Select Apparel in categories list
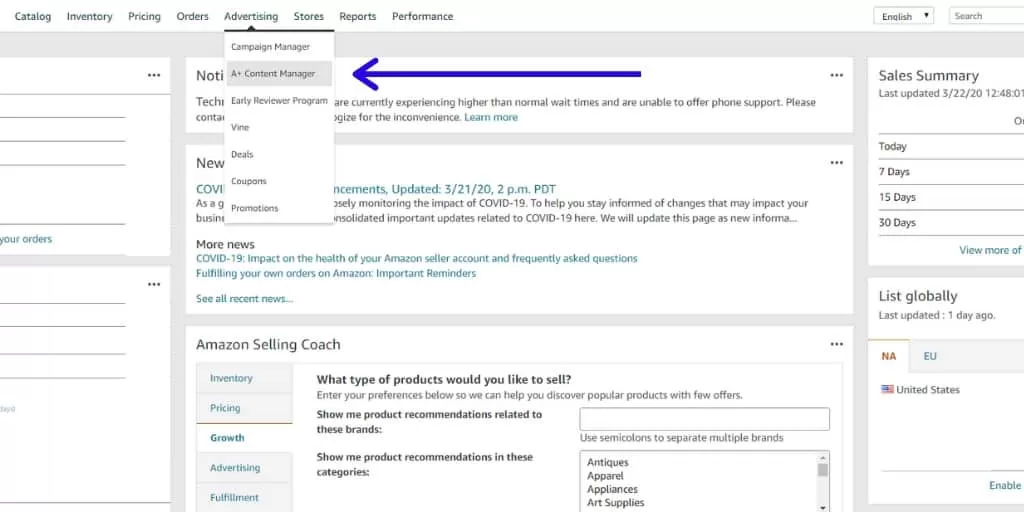The height and width of the screenshot is (512, 1024). 605,476
